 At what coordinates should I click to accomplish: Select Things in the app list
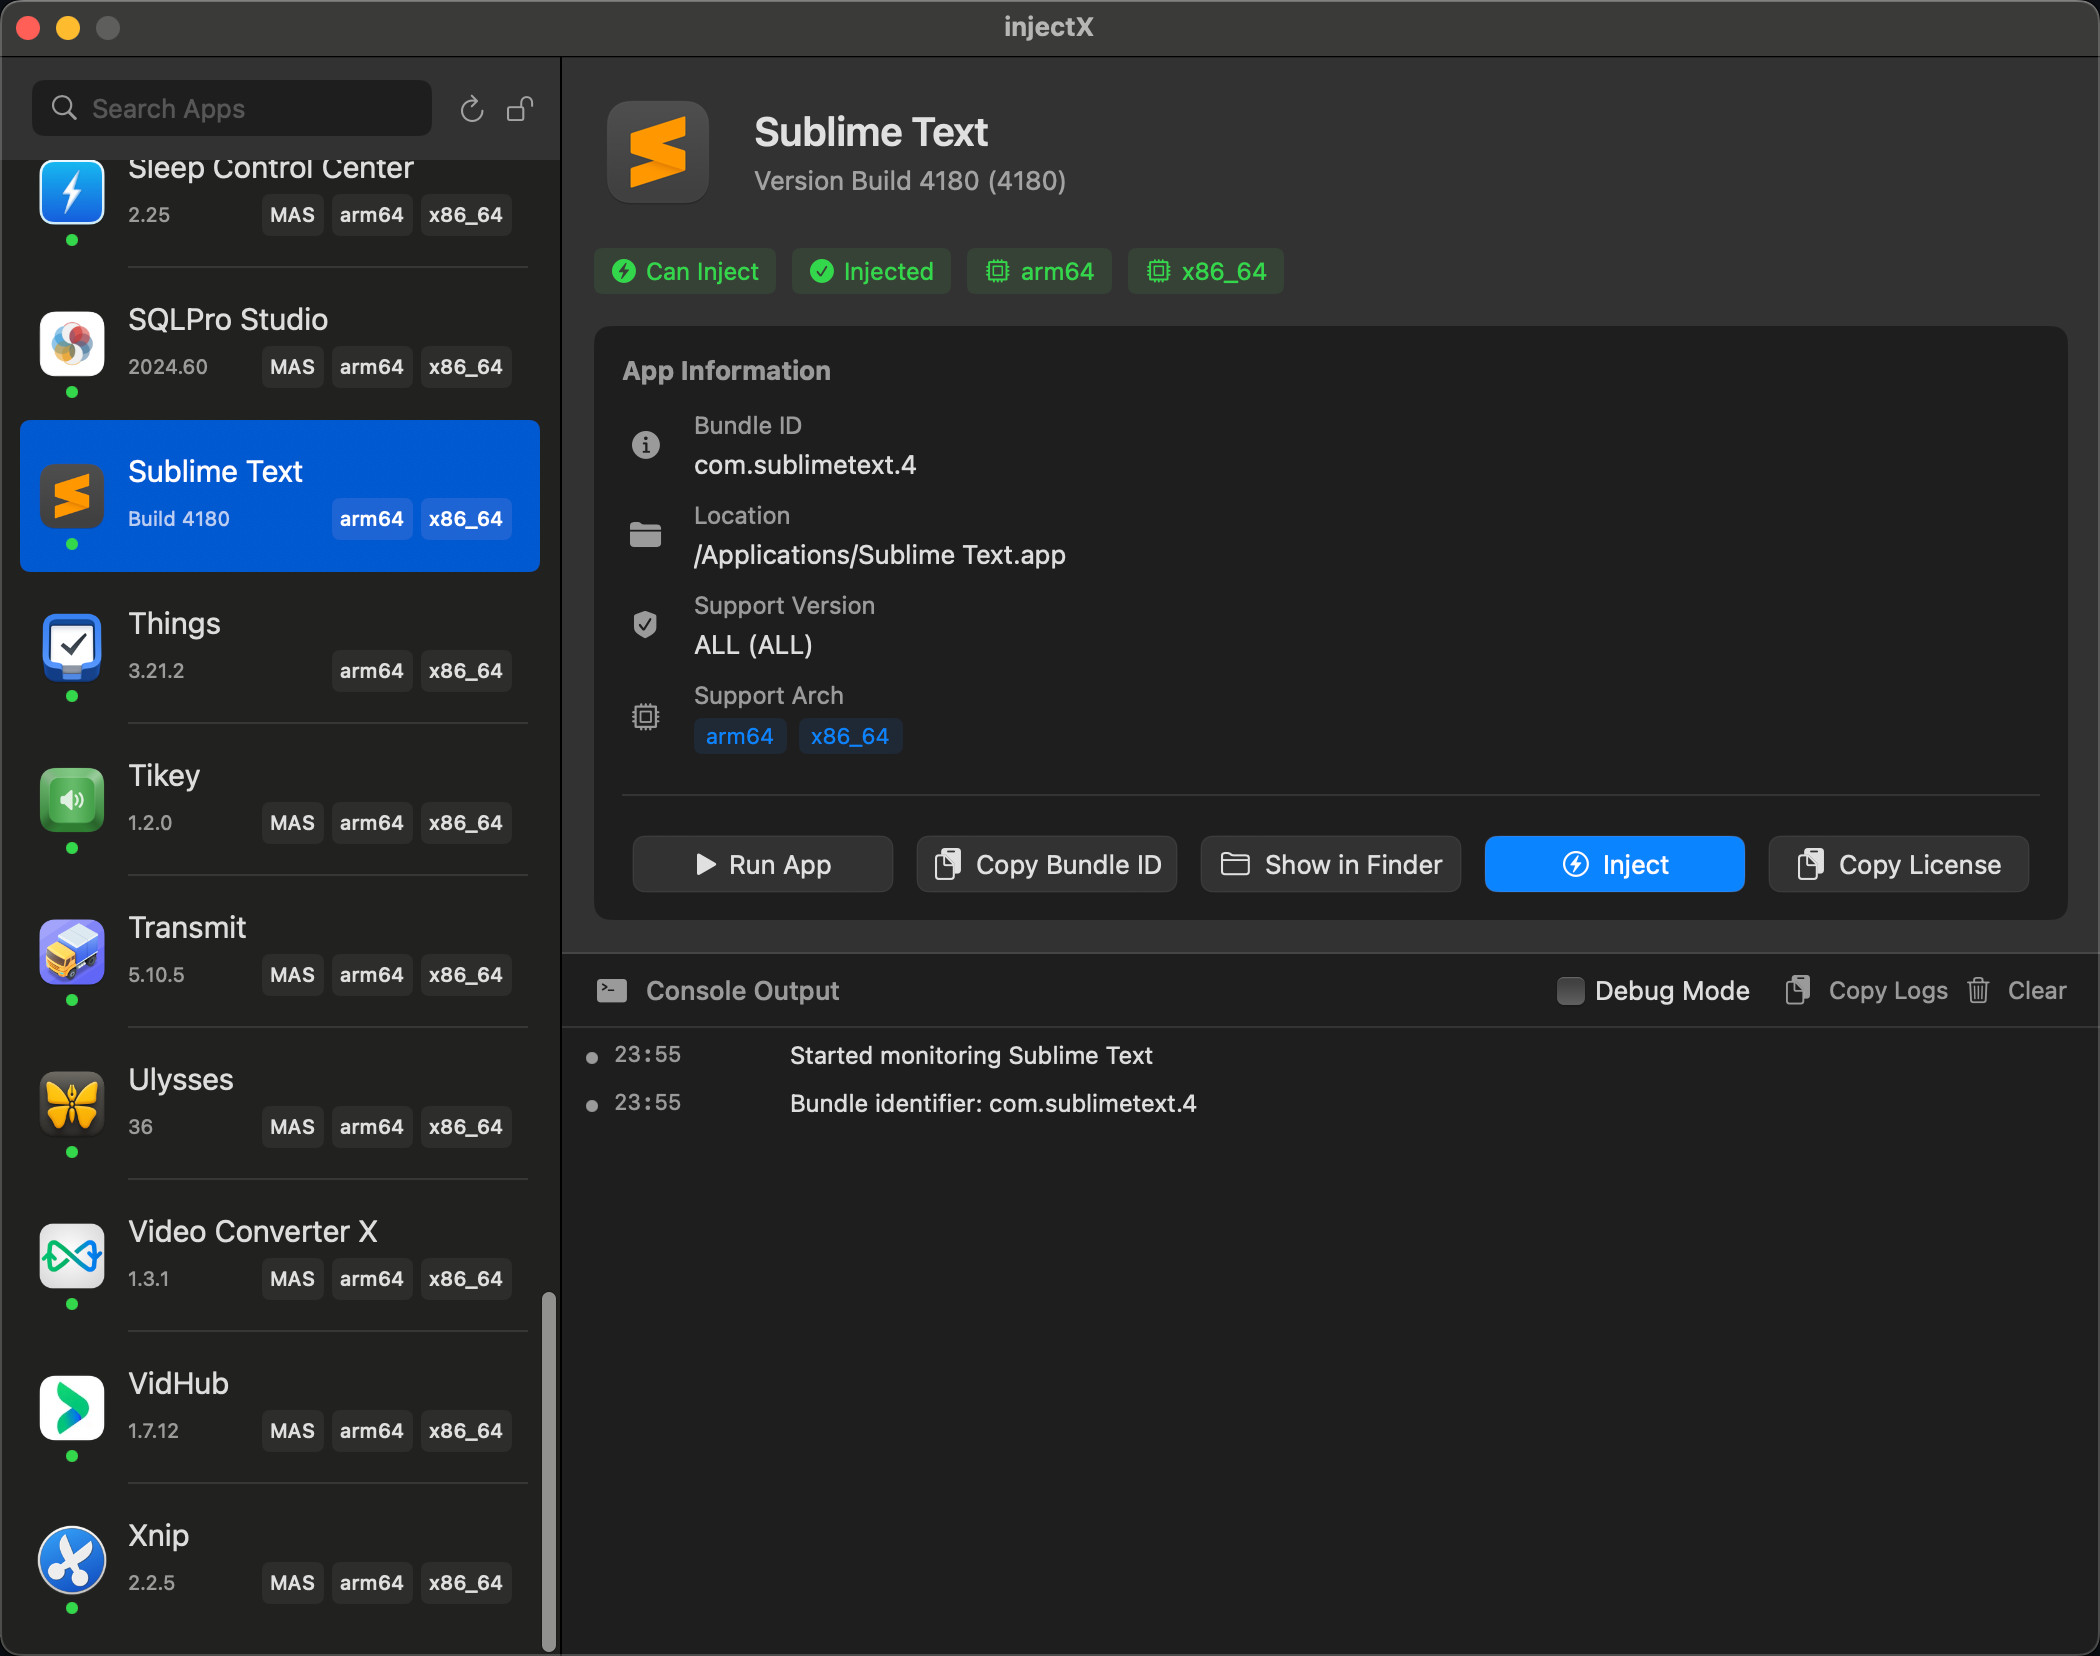point(280,648)
